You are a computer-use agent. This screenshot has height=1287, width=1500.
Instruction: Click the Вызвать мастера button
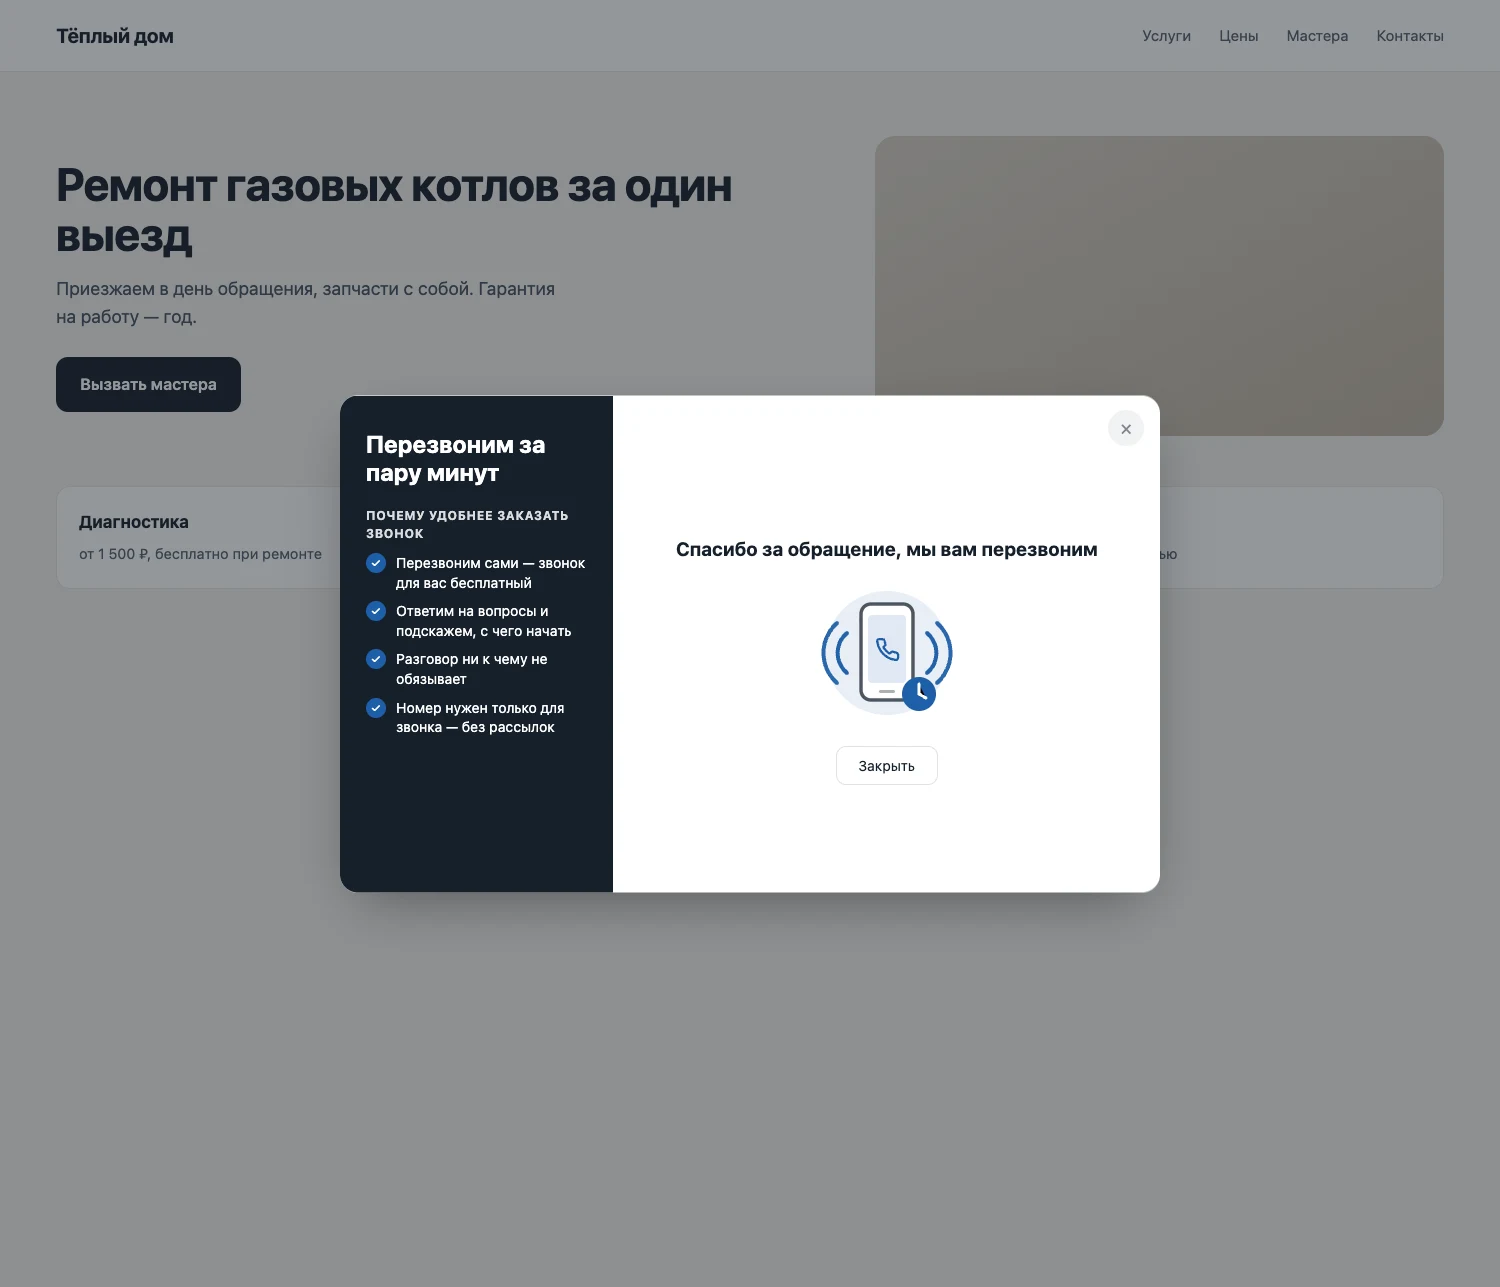(148, 384)
